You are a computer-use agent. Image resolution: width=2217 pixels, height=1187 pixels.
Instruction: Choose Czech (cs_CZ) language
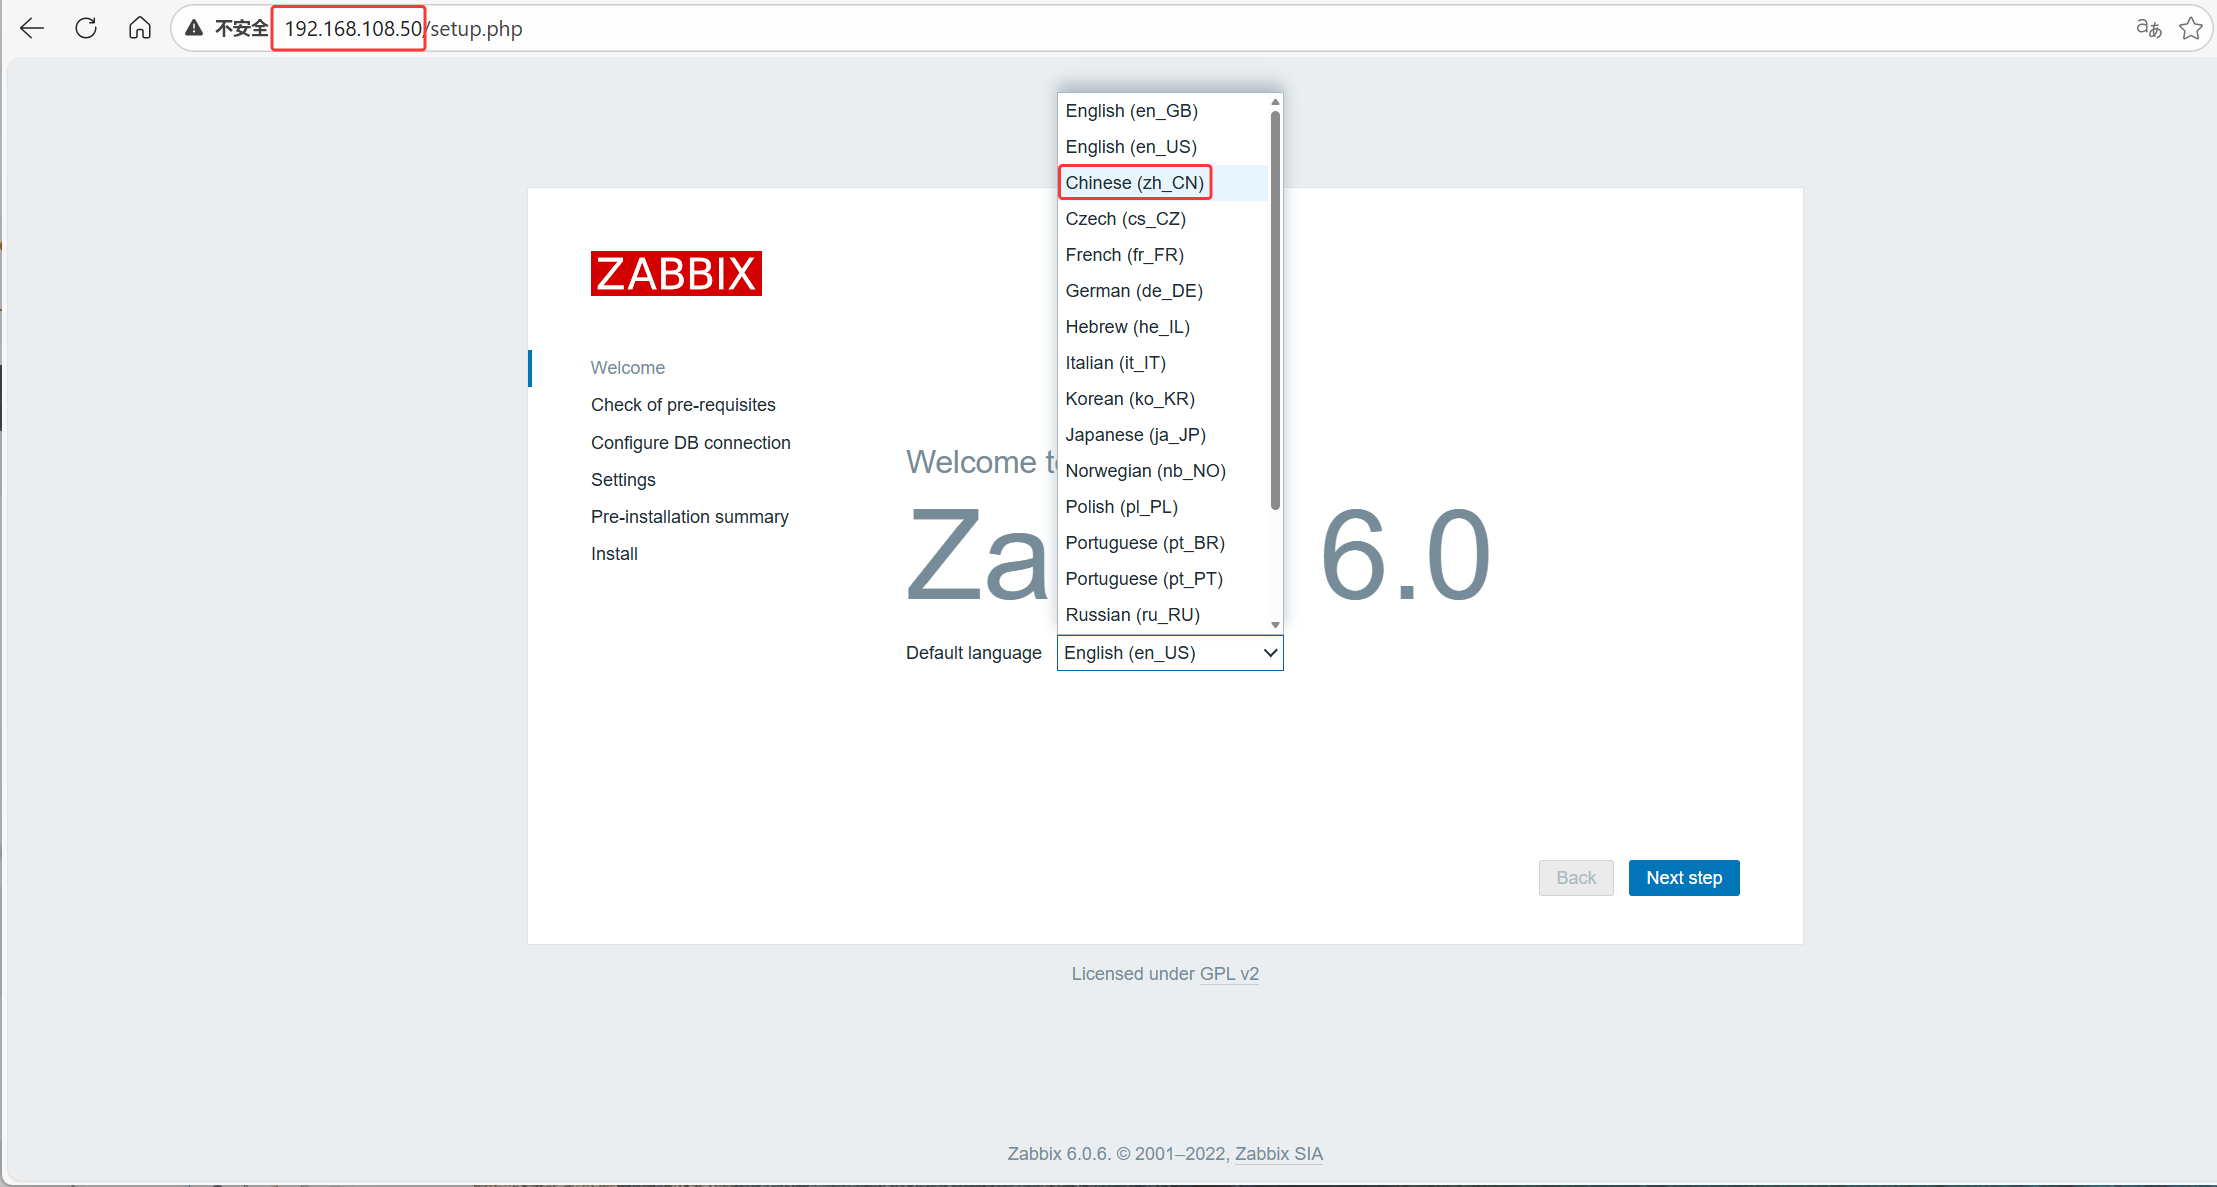pos(1163,219)
